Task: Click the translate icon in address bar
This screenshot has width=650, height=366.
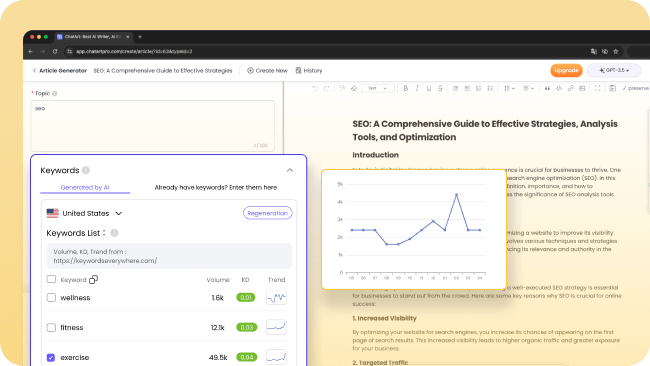Action: [x=594, y=51]
